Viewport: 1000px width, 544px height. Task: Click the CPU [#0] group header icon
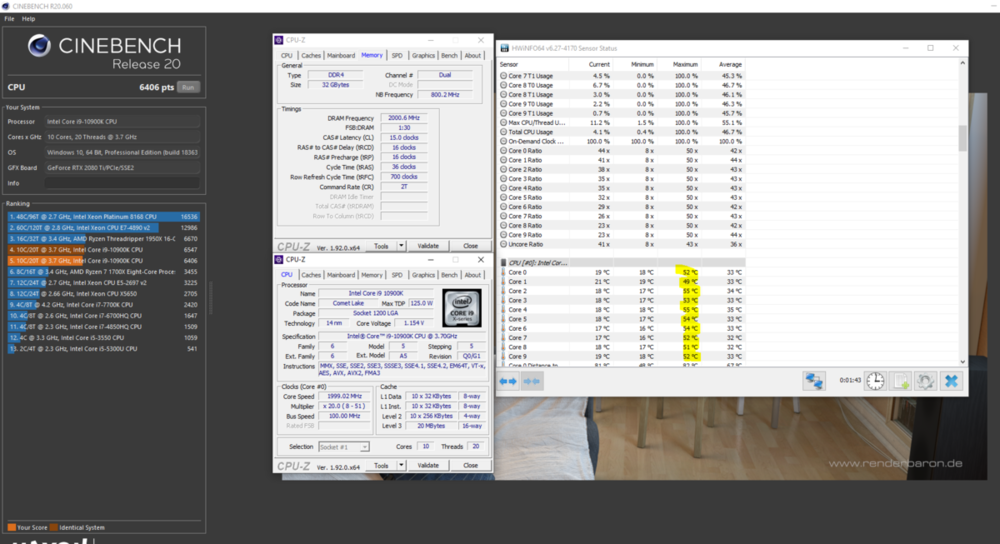pyautogui.click(x=503, y=263)
